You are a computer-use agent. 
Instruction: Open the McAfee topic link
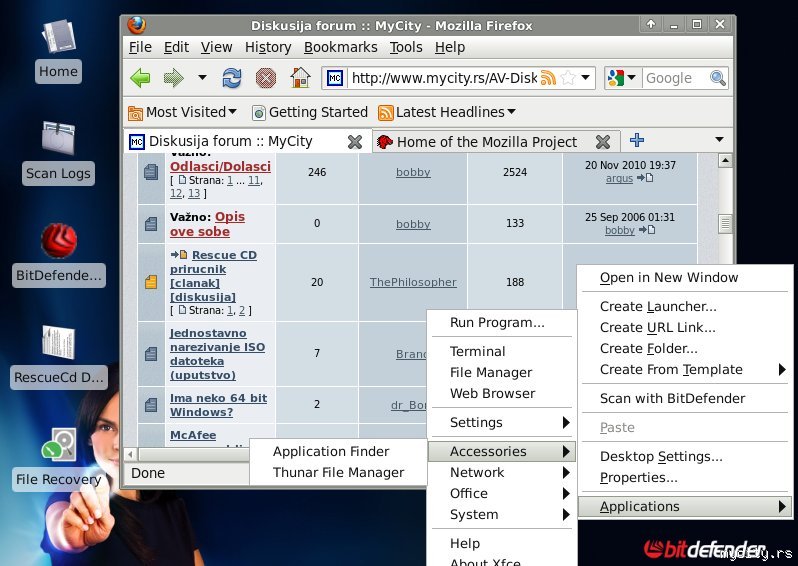[193, 435]
